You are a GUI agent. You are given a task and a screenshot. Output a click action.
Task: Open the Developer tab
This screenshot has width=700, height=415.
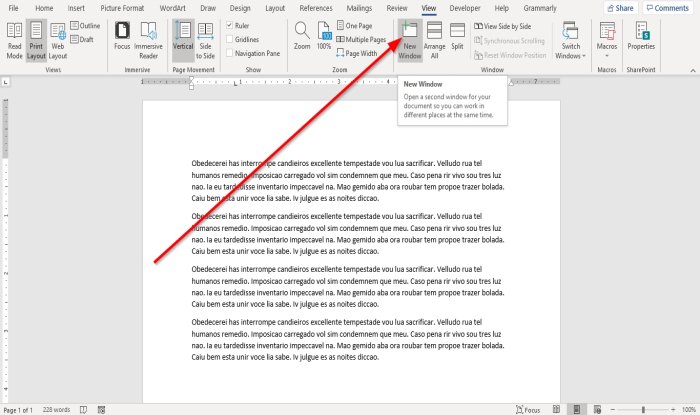(465, 8)
